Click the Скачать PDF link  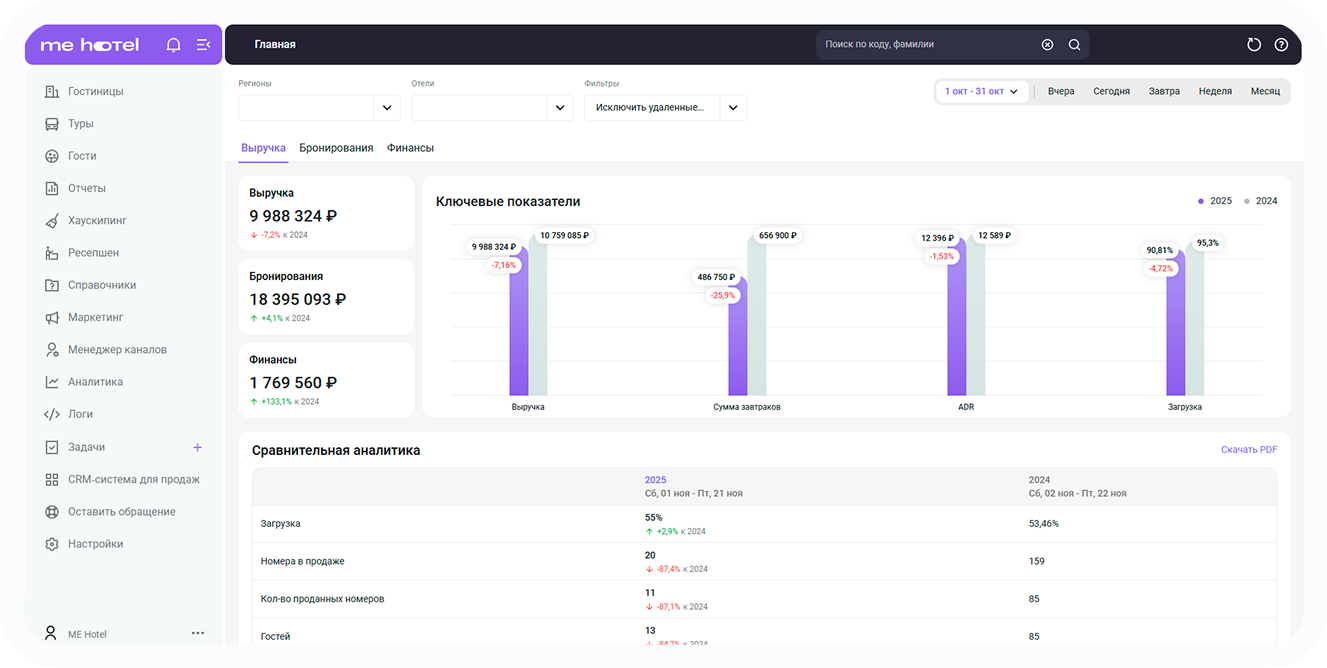[1248, 450]
